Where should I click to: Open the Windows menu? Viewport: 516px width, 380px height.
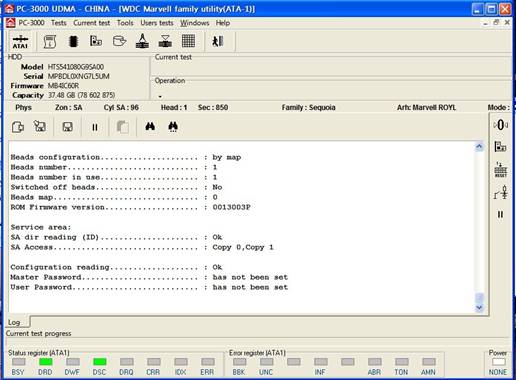(195, 23)
